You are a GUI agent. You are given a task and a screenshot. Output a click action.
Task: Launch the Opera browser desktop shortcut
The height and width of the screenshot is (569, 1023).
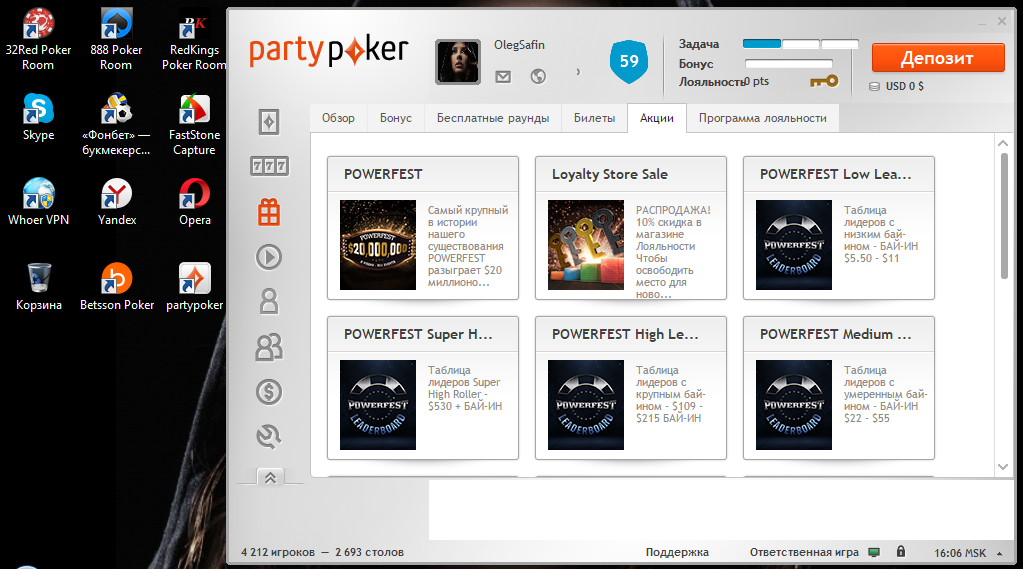point(194,202)
